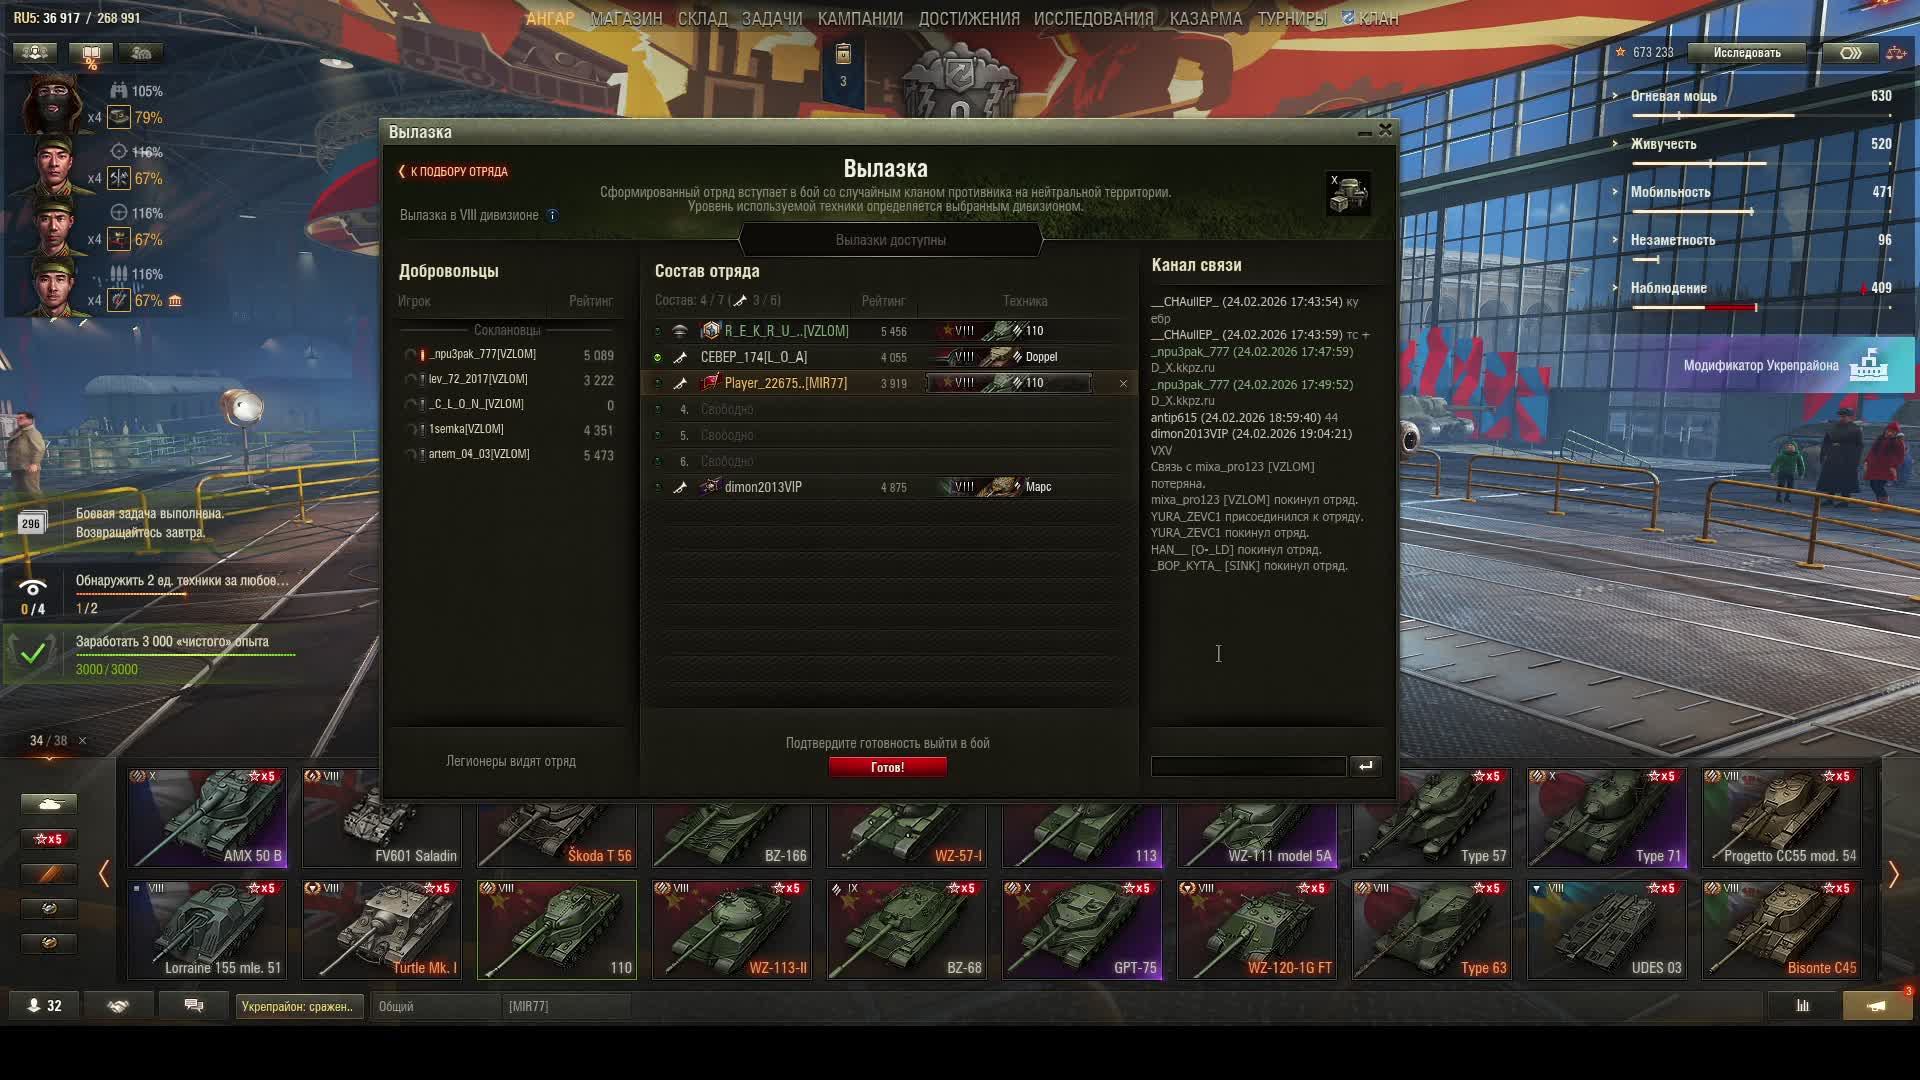Go back via К подбору отряда

pos(454,171)
